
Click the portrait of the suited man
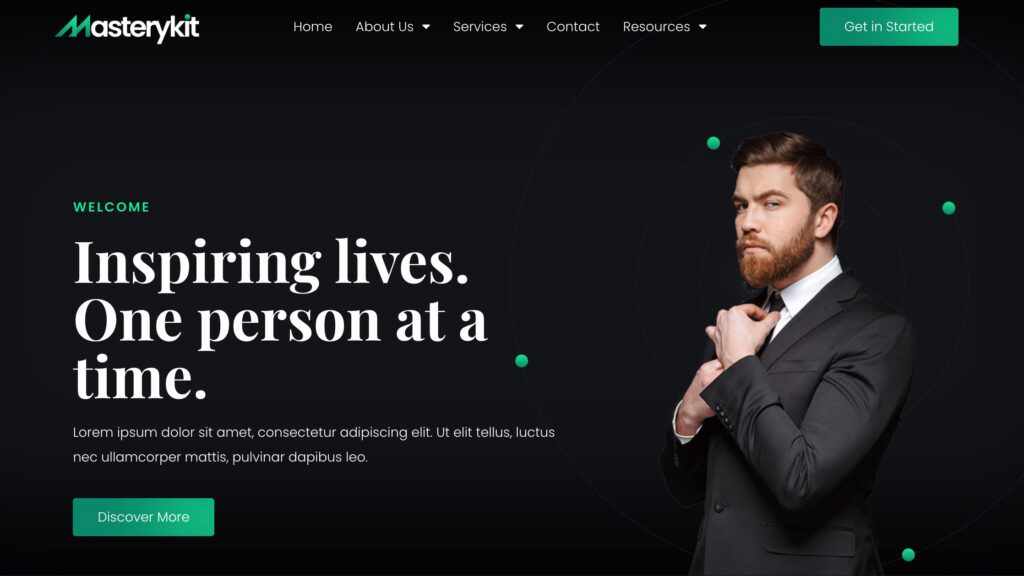[787, 353]
